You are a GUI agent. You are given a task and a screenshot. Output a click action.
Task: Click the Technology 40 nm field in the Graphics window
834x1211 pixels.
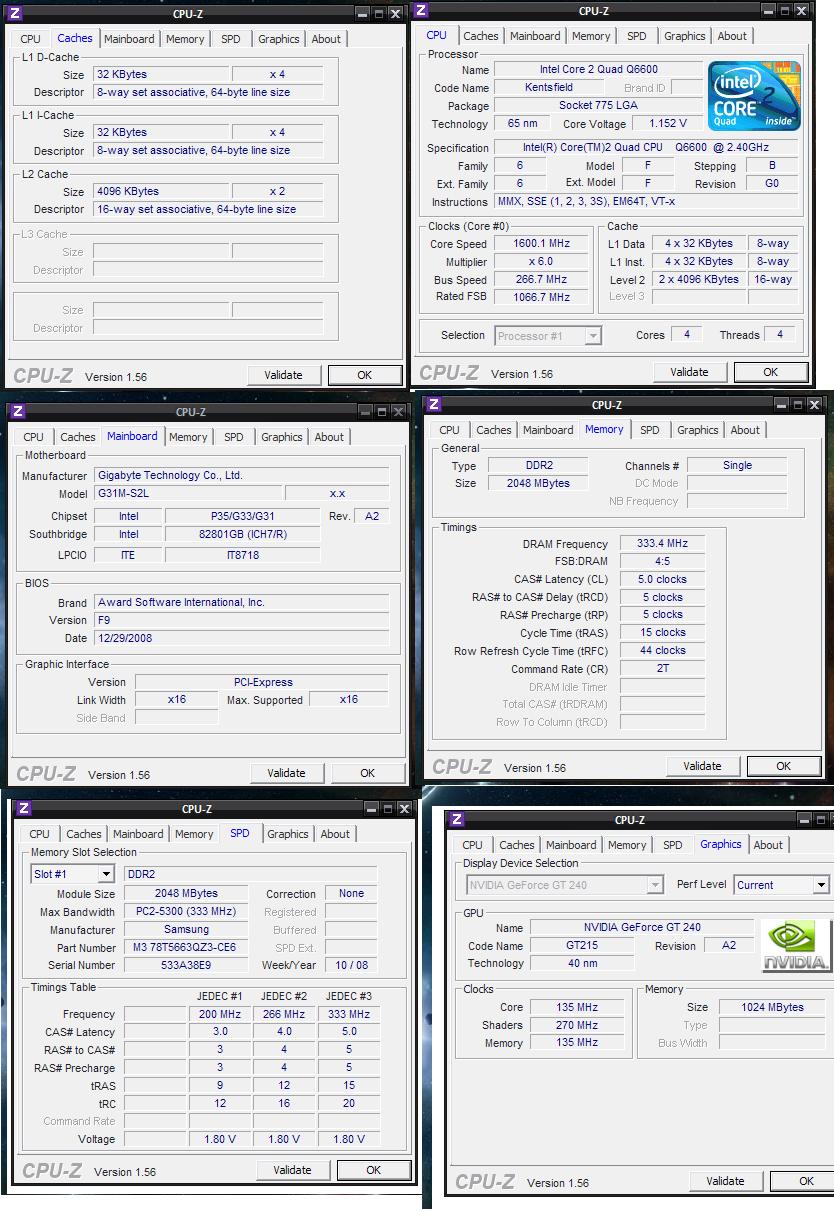(581, 964)
